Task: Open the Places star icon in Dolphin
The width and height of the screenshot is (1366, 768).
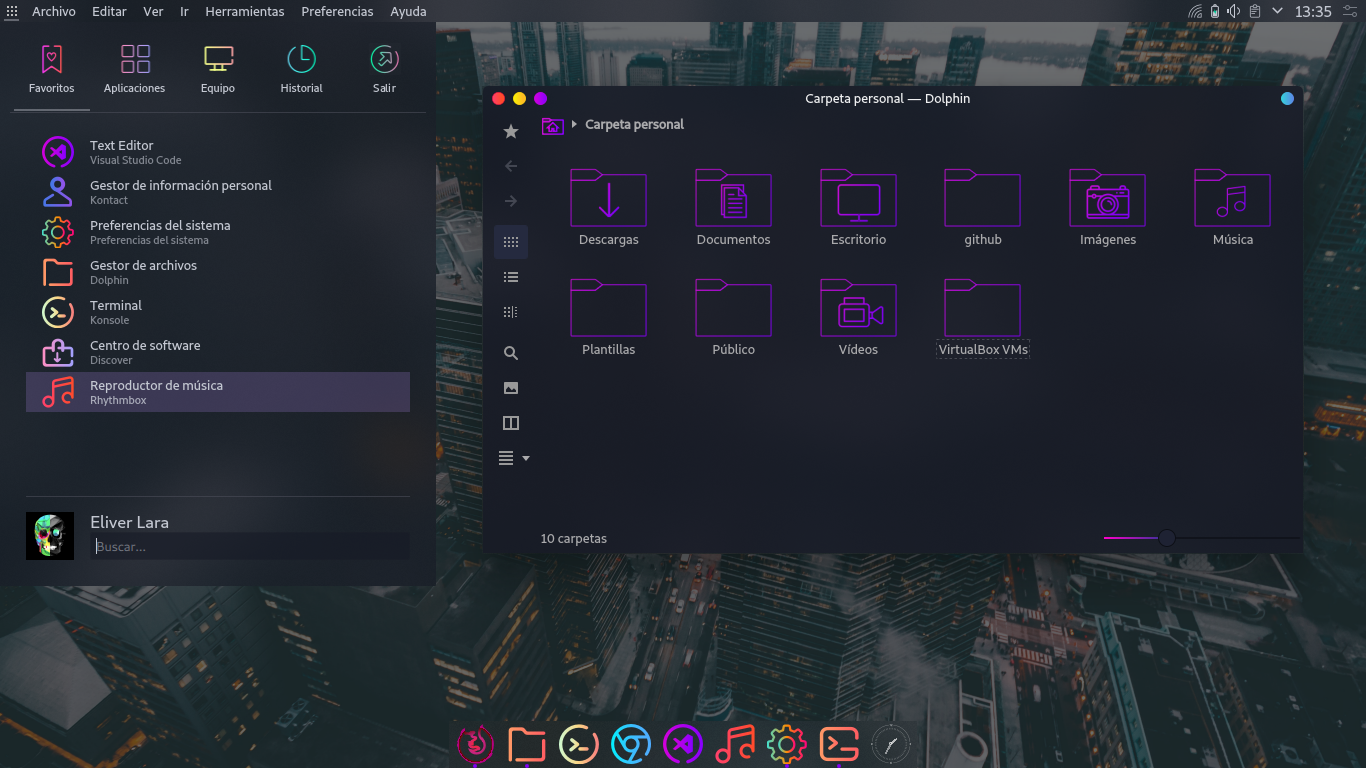Action: tap(511, 131)
